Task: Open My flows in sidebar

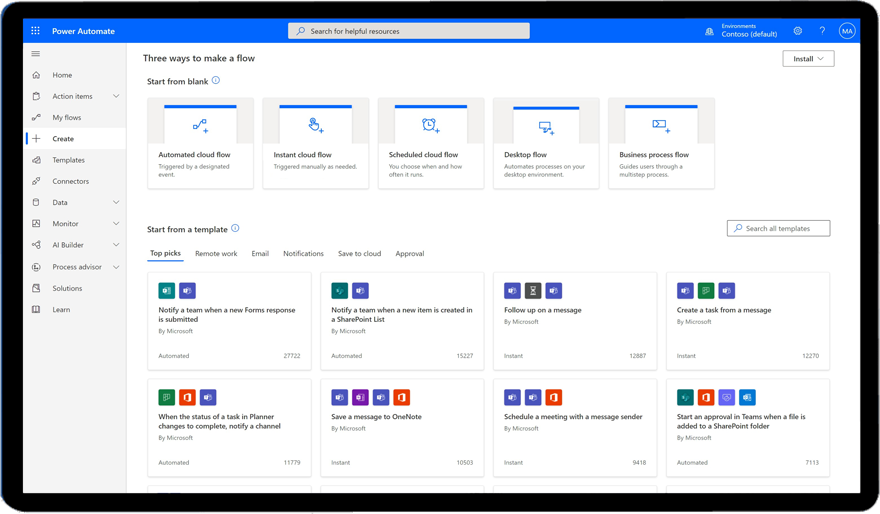Action: coord(67,117)
